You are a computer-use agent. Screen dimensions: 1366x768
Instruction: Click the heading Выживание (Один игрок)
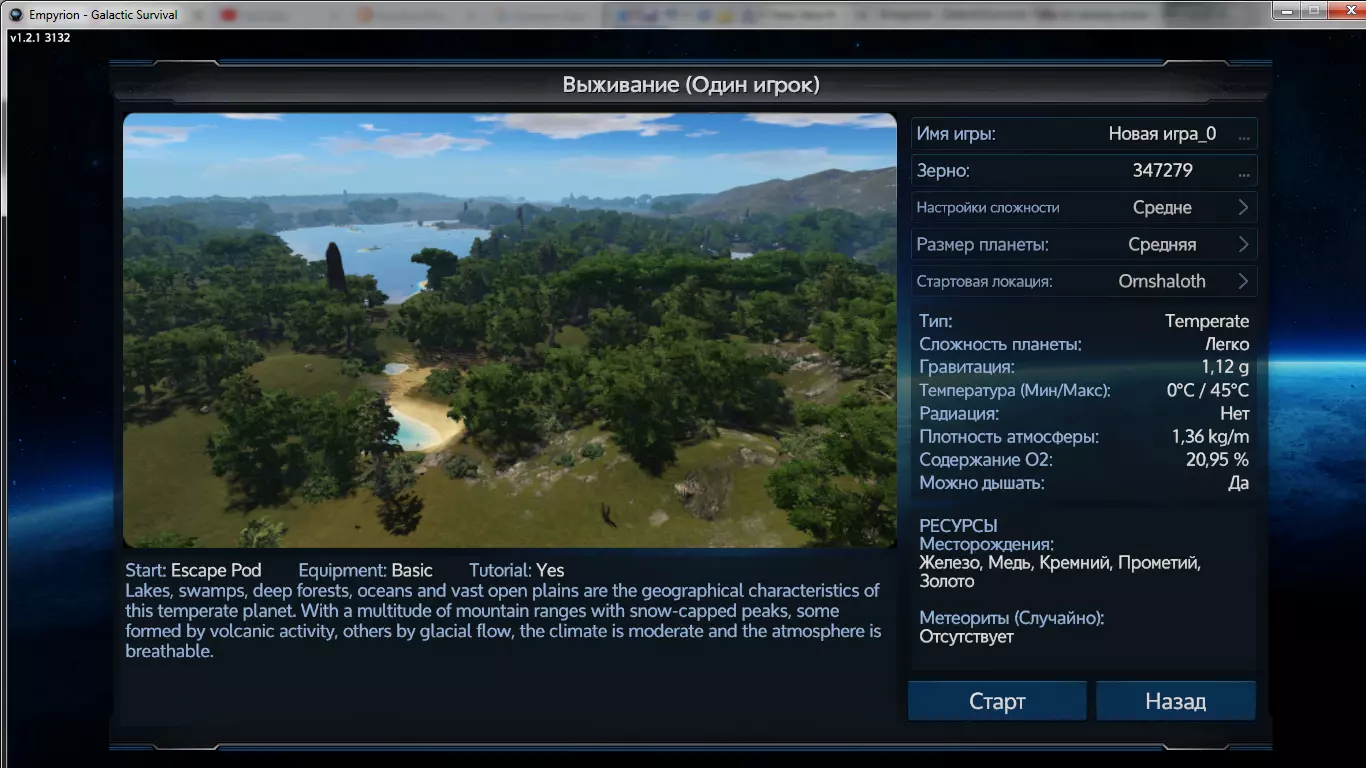[x=691, y=85]
